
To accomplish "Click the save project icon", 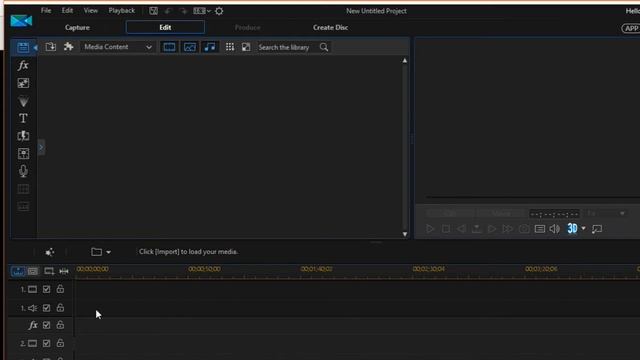I will coord(153,11).
